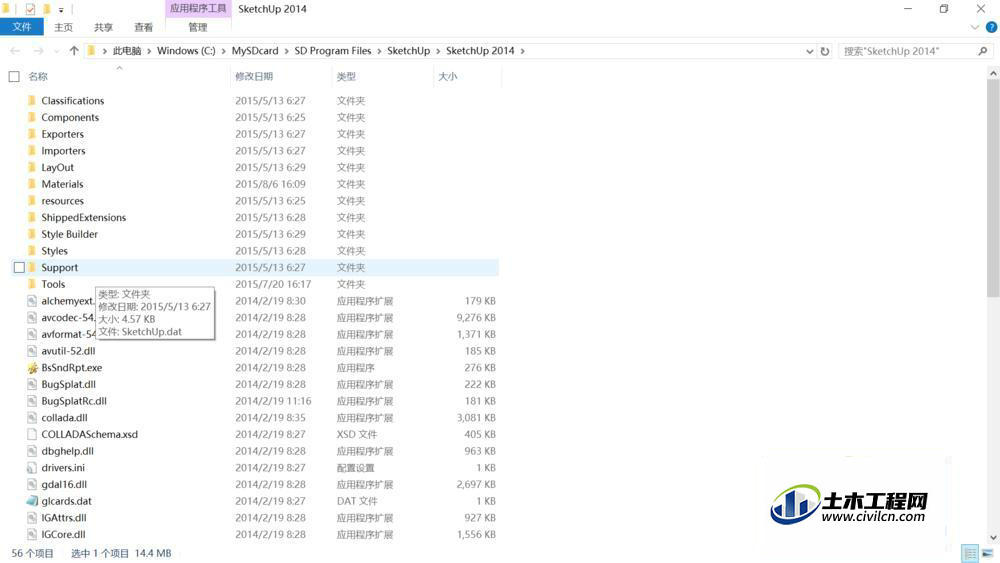Click the scrollbar down arrow

tap(993, 537)
